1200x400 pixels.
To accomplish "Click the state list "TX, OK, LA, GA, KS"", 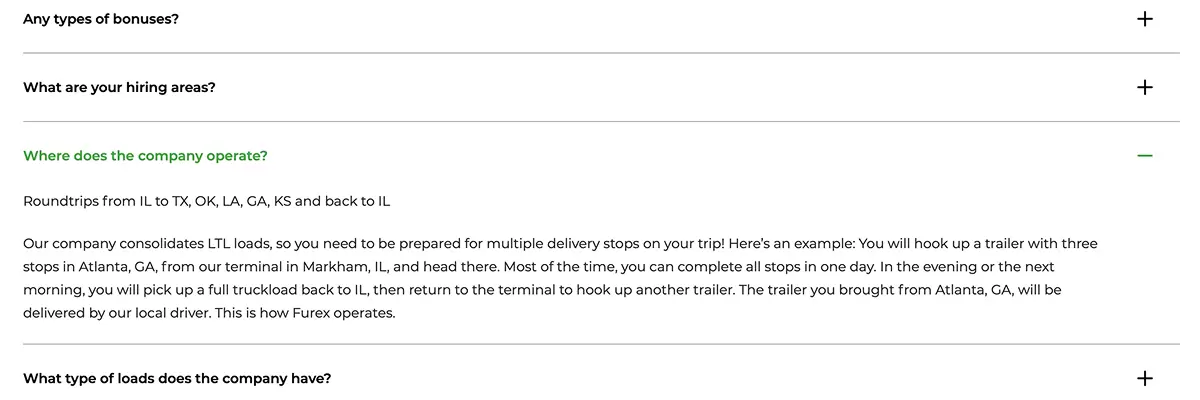I will (231, 201).
